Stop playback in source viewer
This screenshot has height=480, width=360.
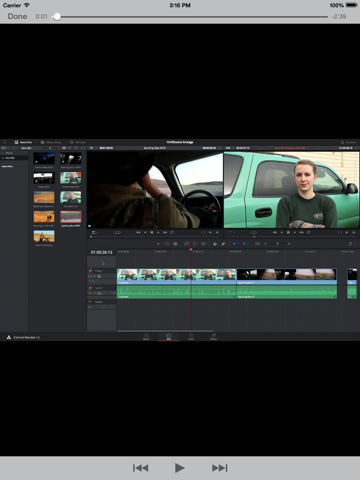pyautogui.click(x=152, y=232)
